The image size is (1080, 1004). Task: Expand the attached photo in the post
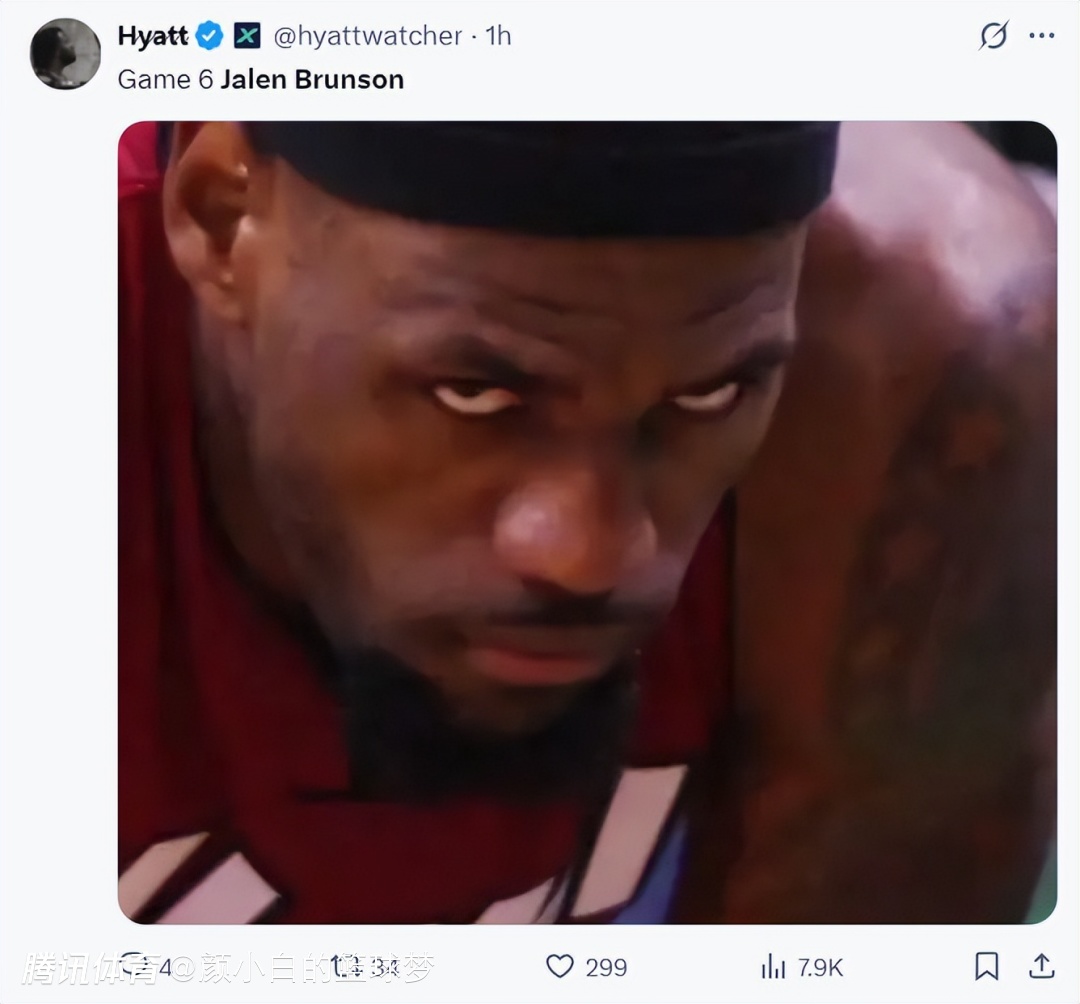point(587,522)
